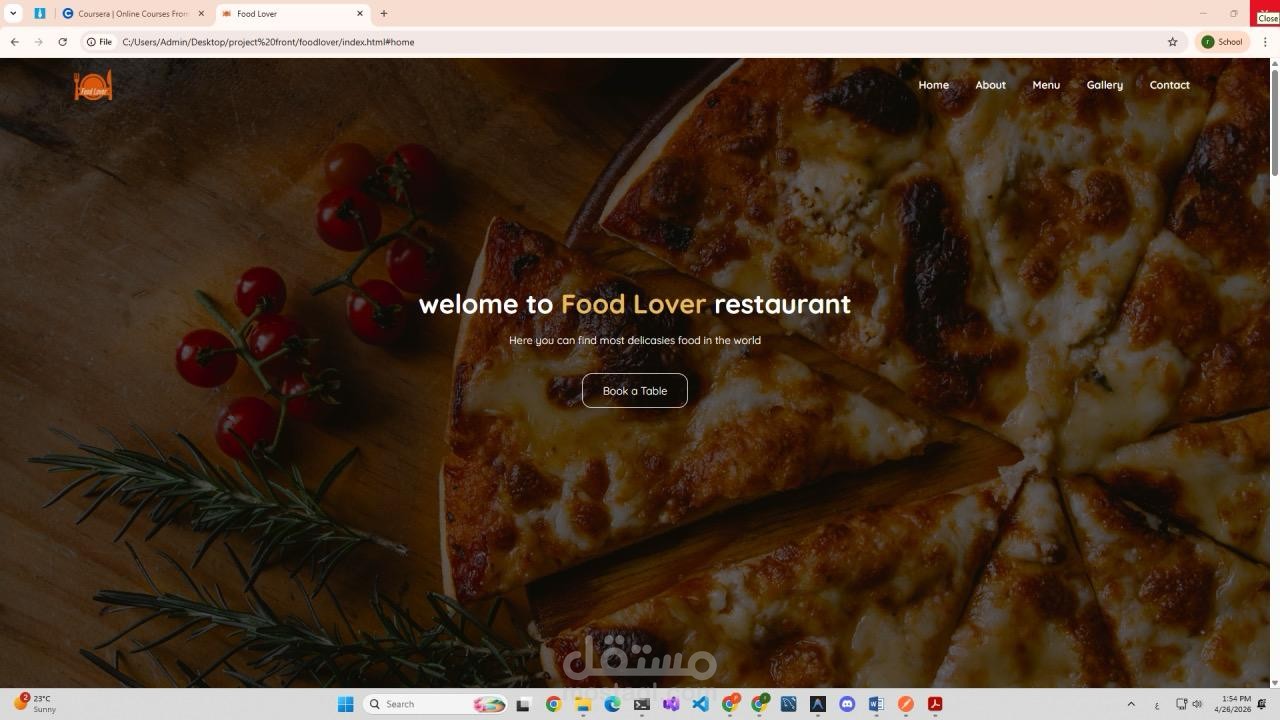The image size is (1280, 720).
Task: Bookmark this page with the star
Action: (1172, 42)
